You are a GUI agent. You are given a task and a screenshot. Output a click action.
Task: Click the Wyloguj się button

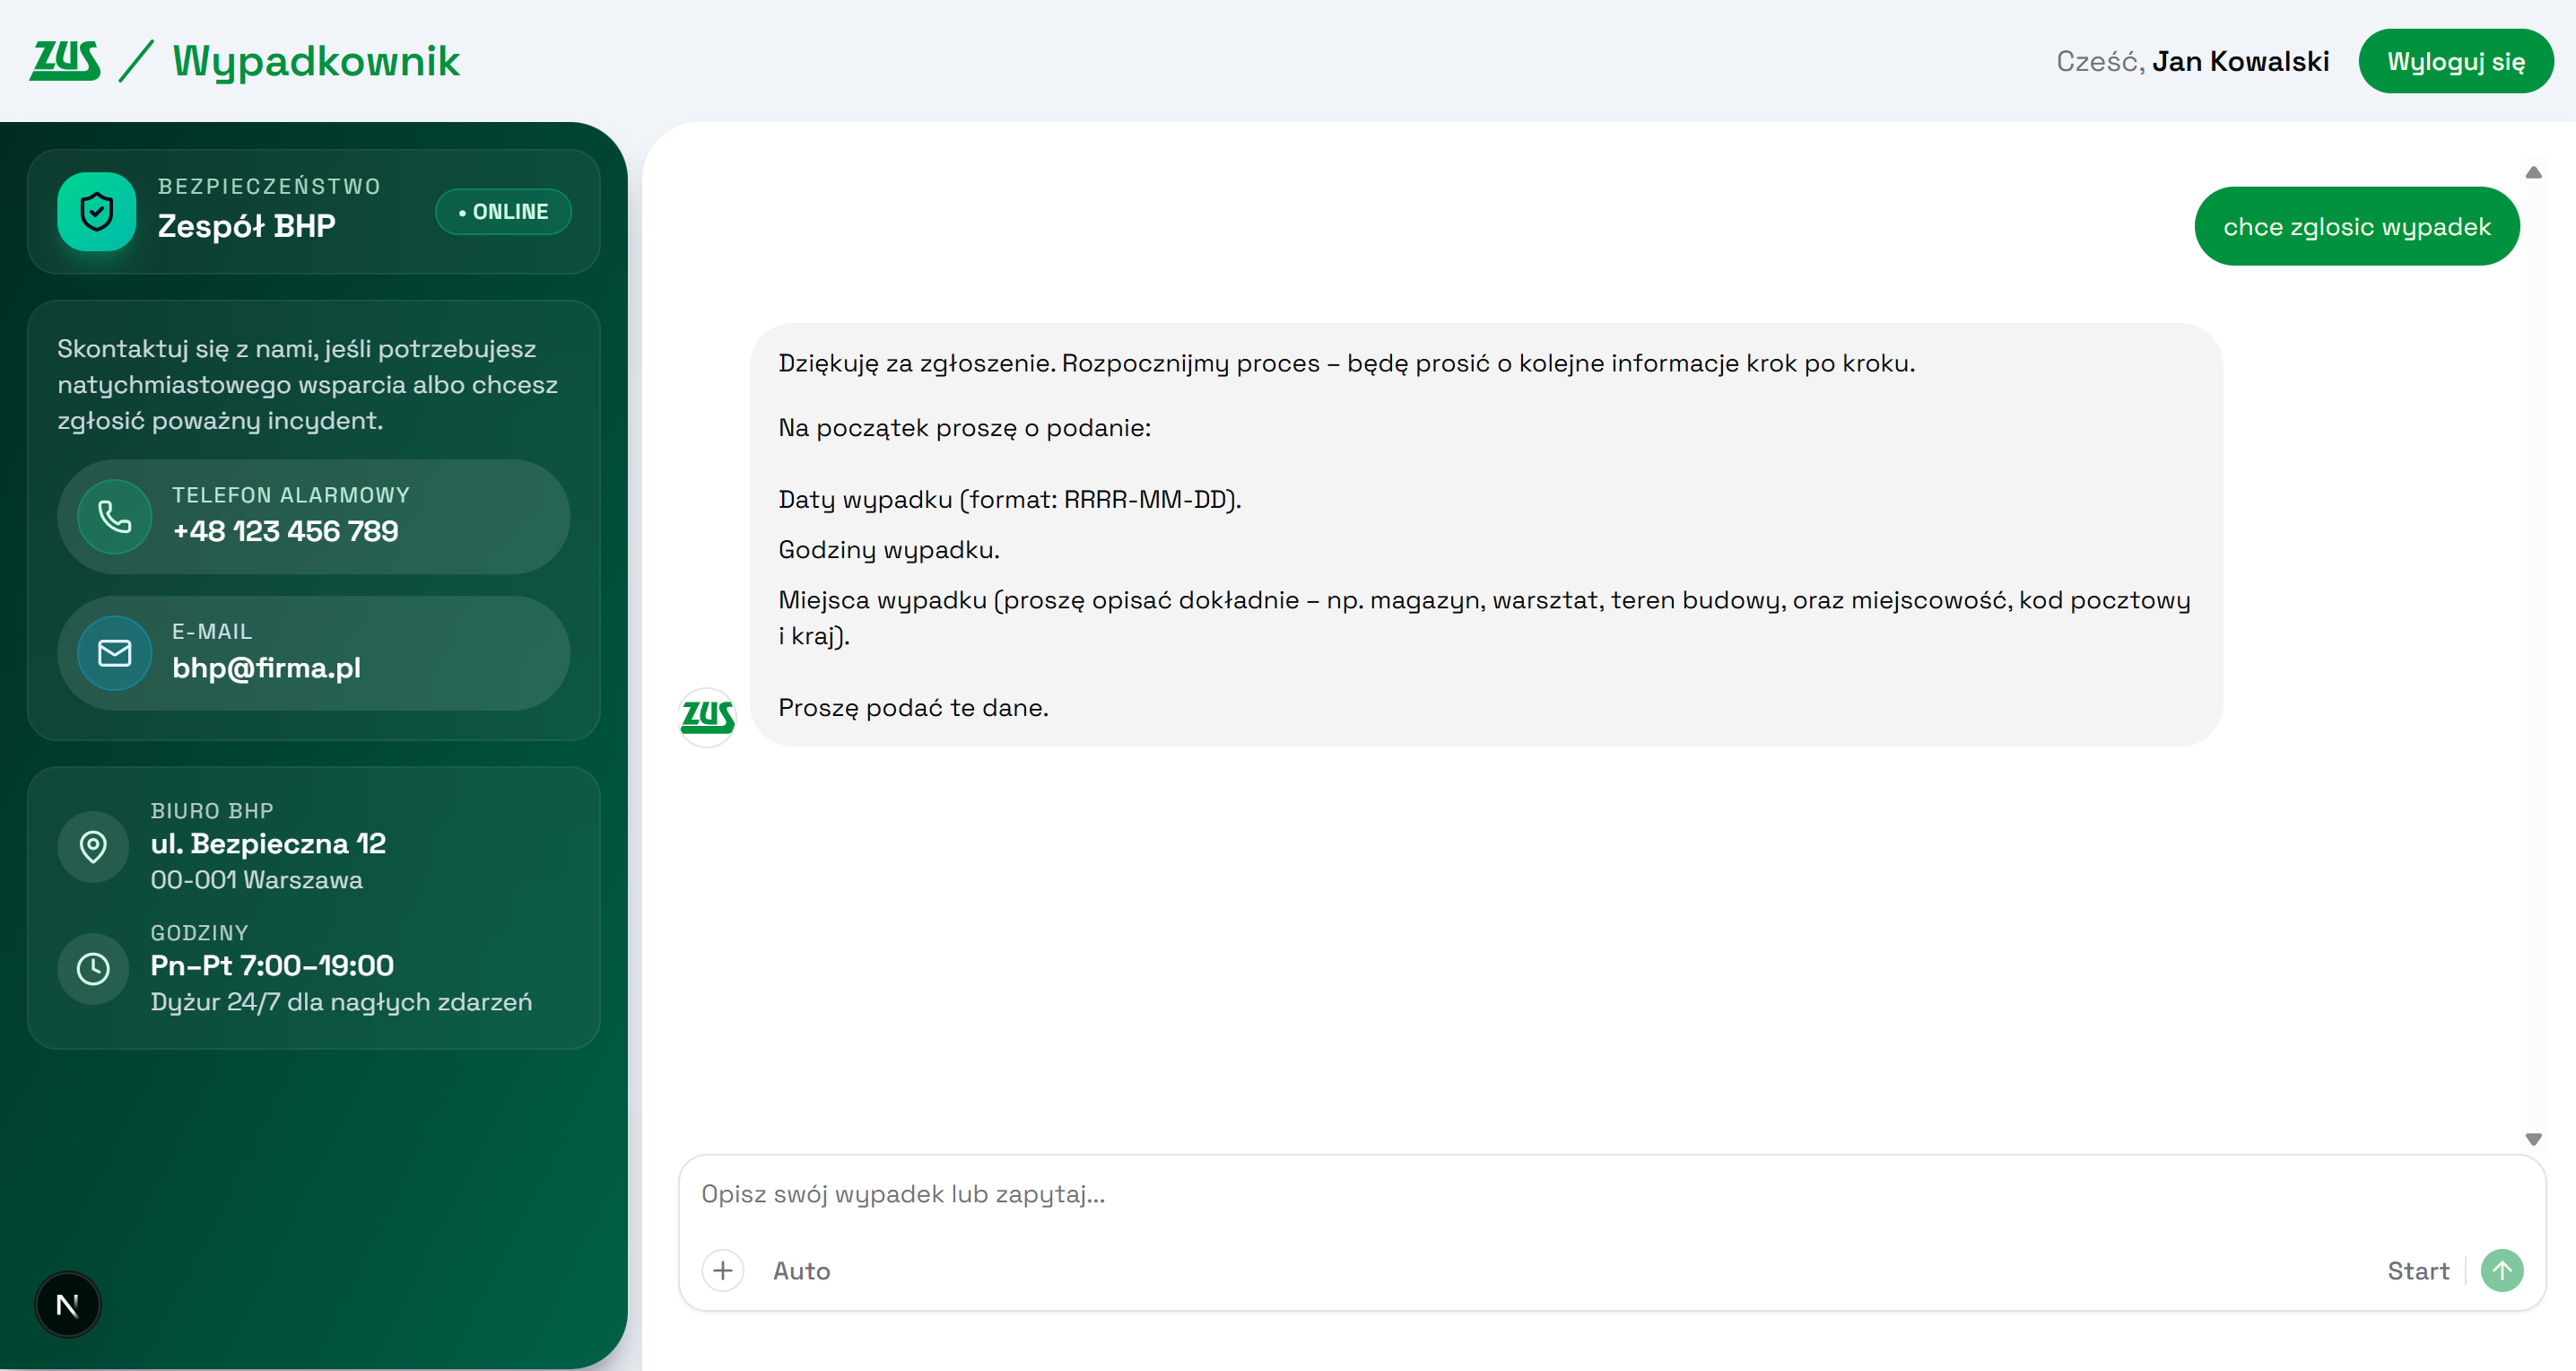[x=2455, y=61]
